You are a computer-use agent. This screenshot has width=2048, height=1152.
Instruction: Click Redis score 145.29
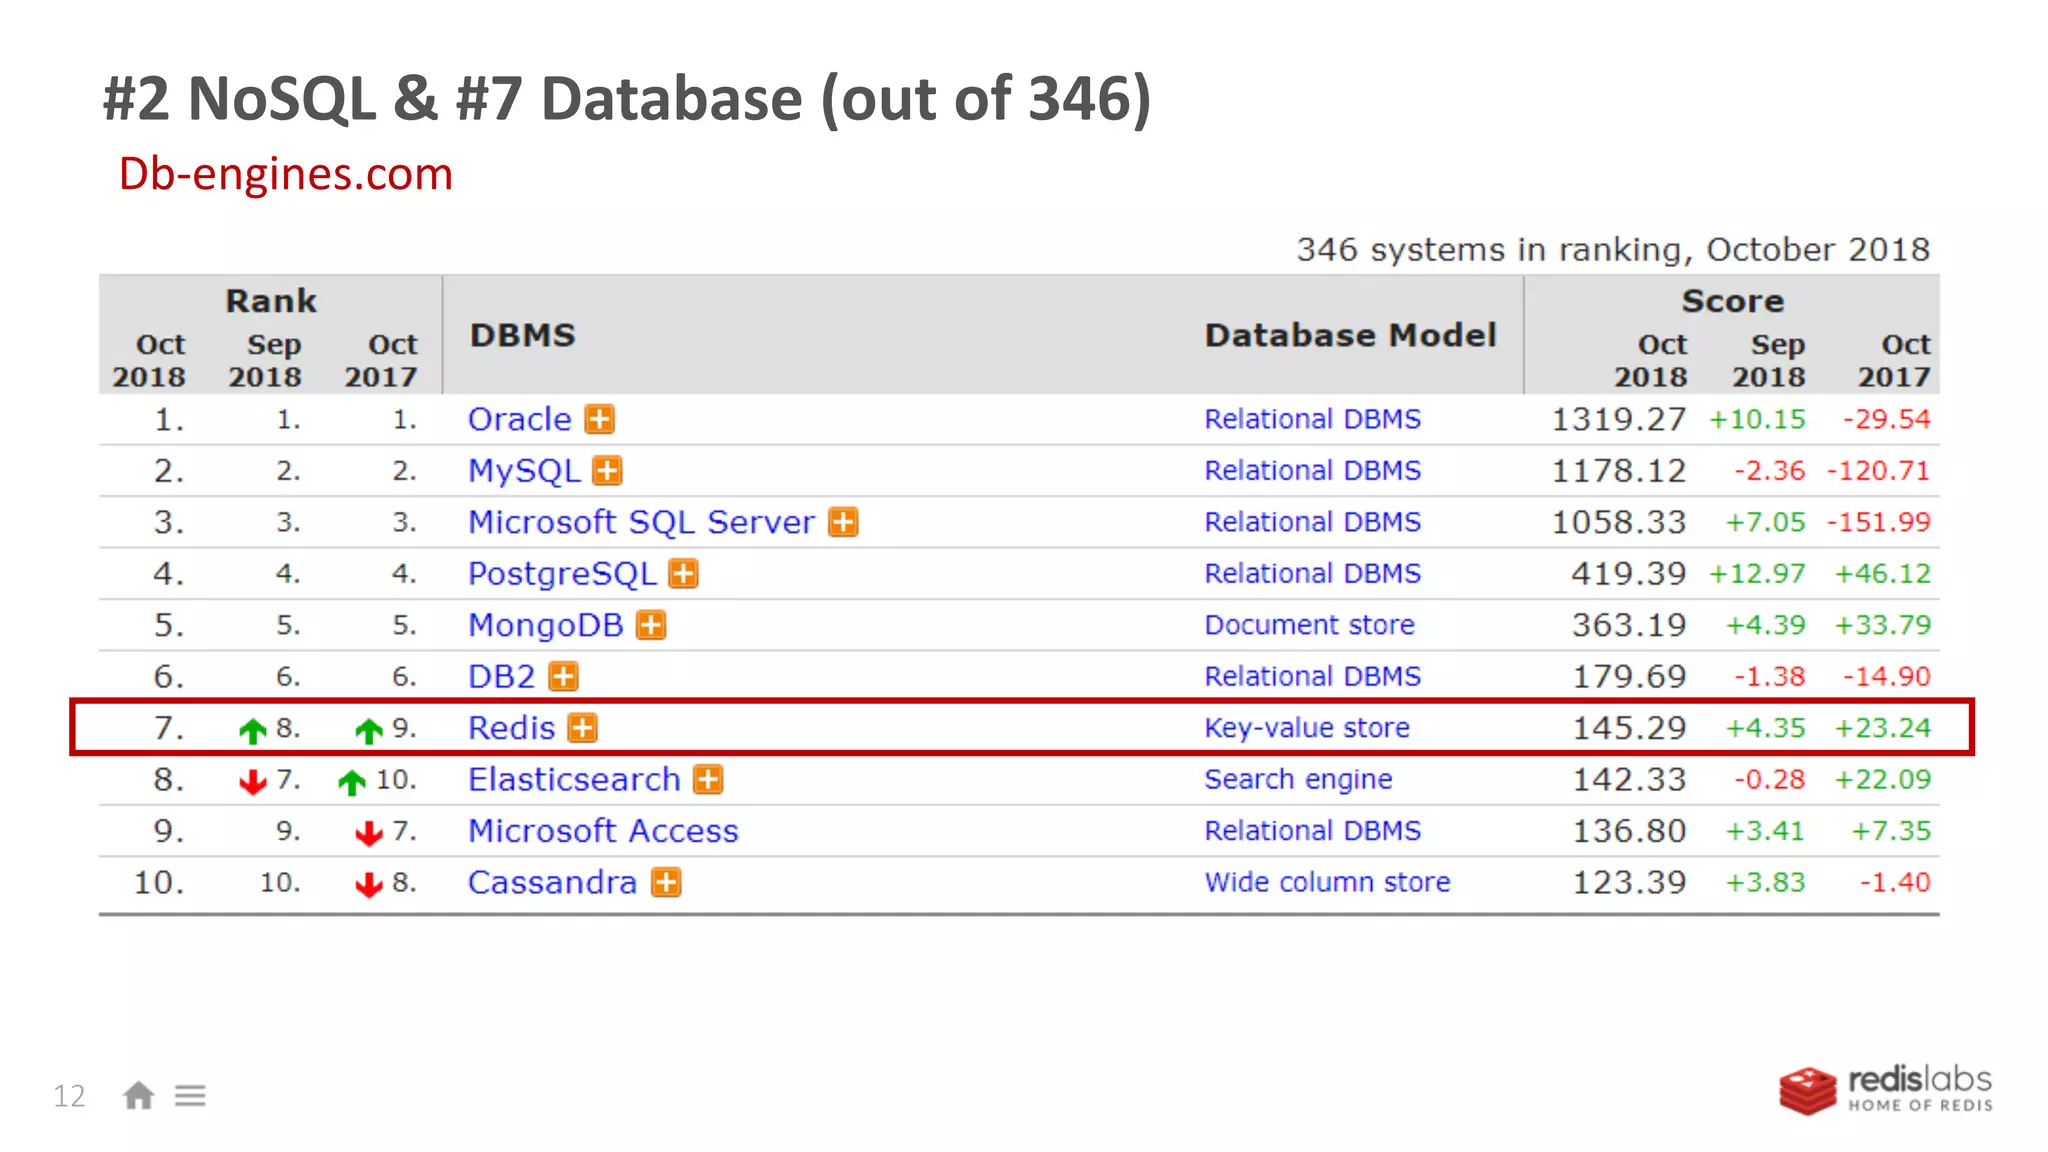1629,728
